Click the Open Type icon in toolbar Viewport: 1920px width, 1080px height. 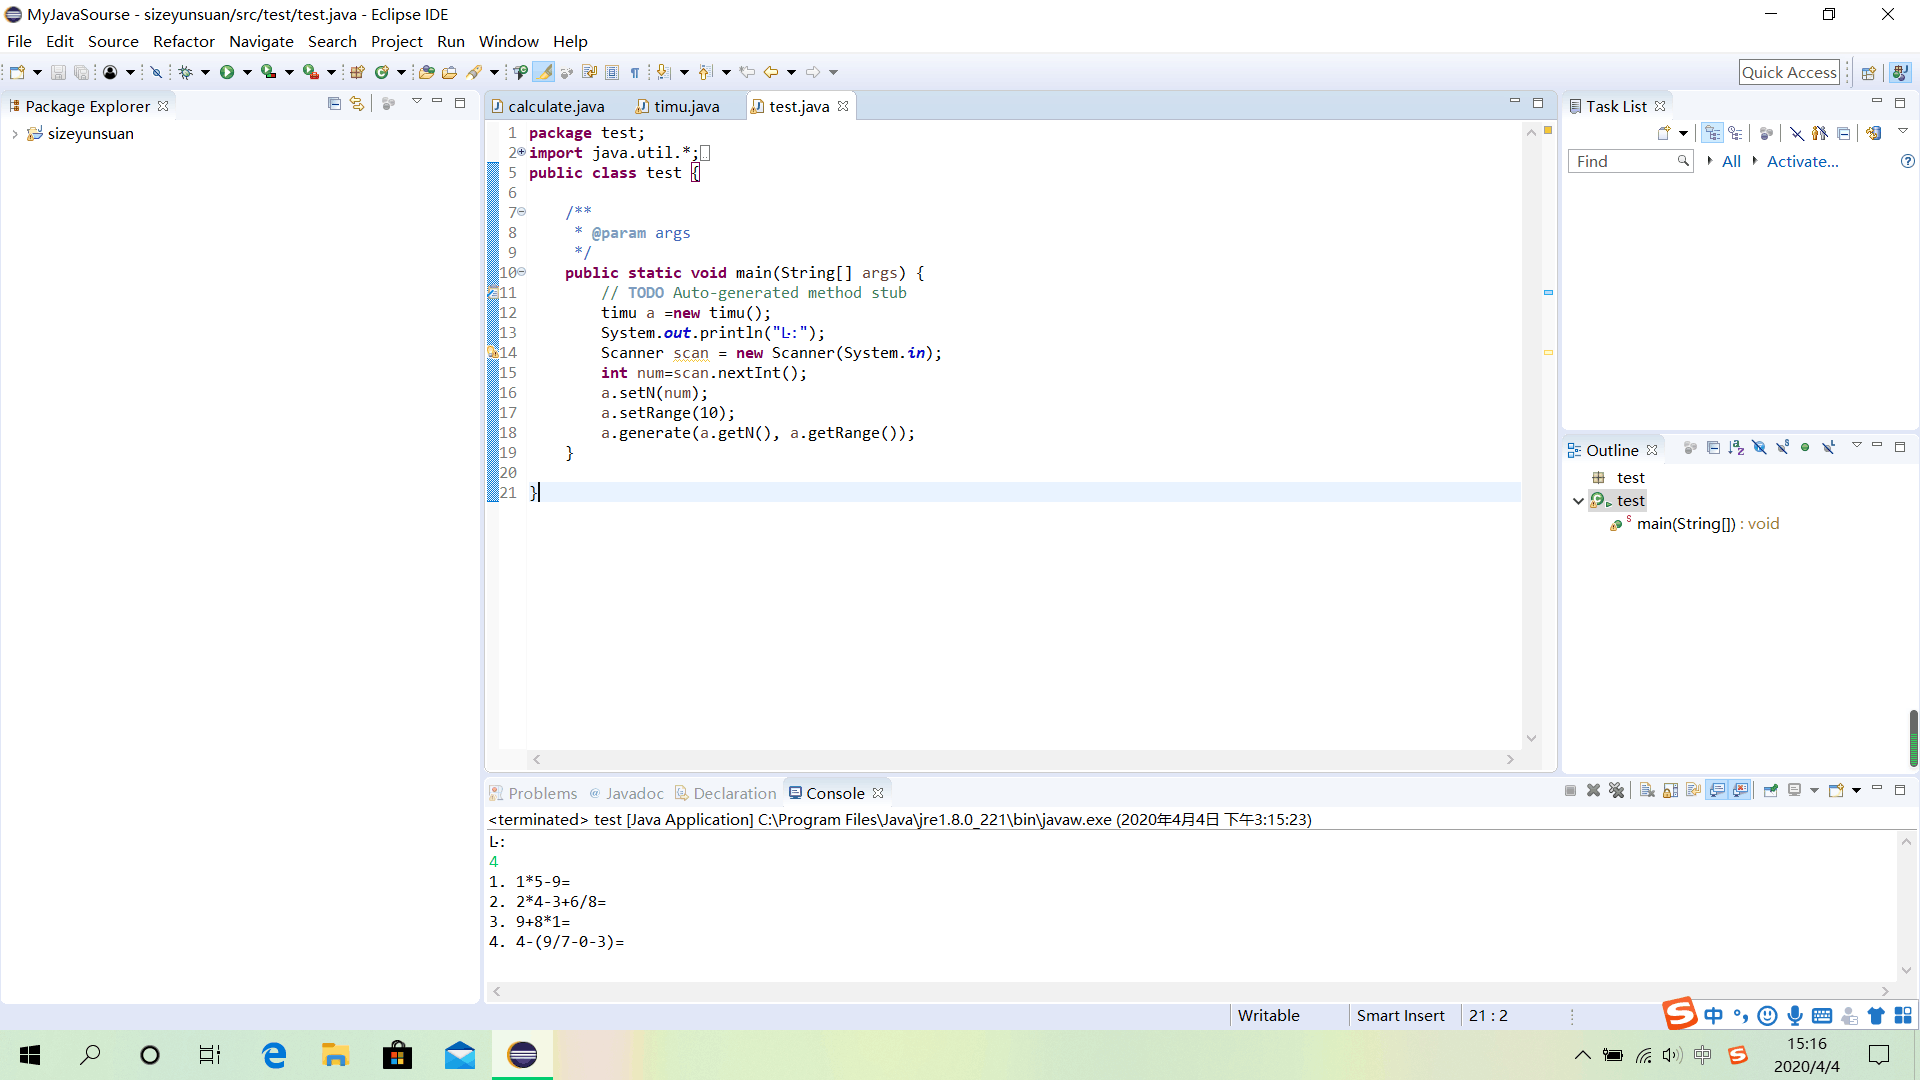[x=427, y=72]
